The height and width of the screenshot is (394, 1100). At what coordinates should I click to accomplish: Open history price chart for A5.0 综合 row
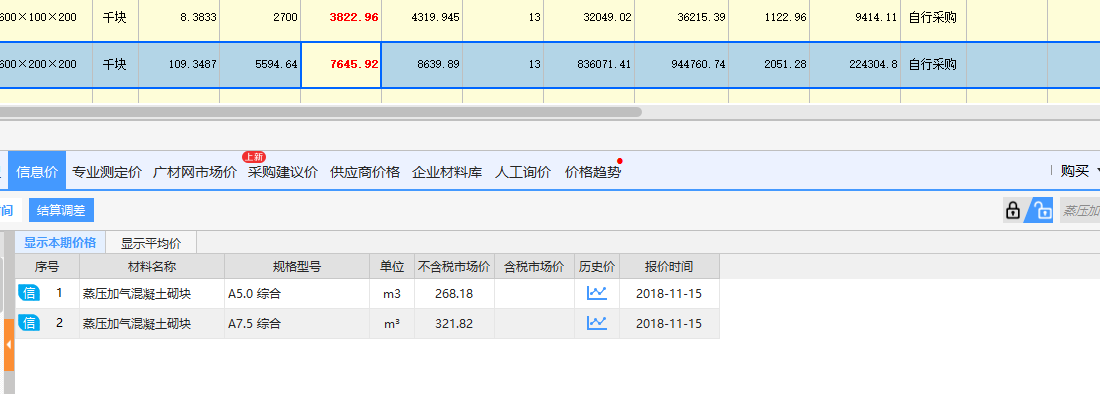click(x=596, y=294)
